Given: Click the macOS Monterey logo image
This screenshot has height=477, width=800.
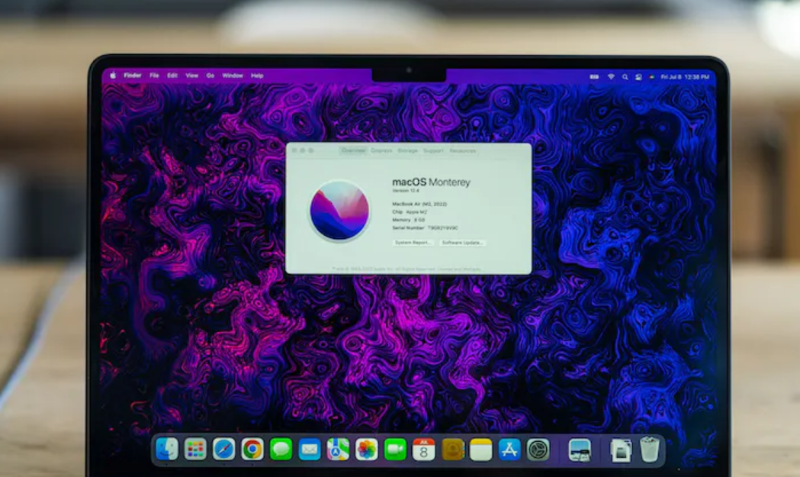Looking at the screenshot, I should click(x=339, y=210).
